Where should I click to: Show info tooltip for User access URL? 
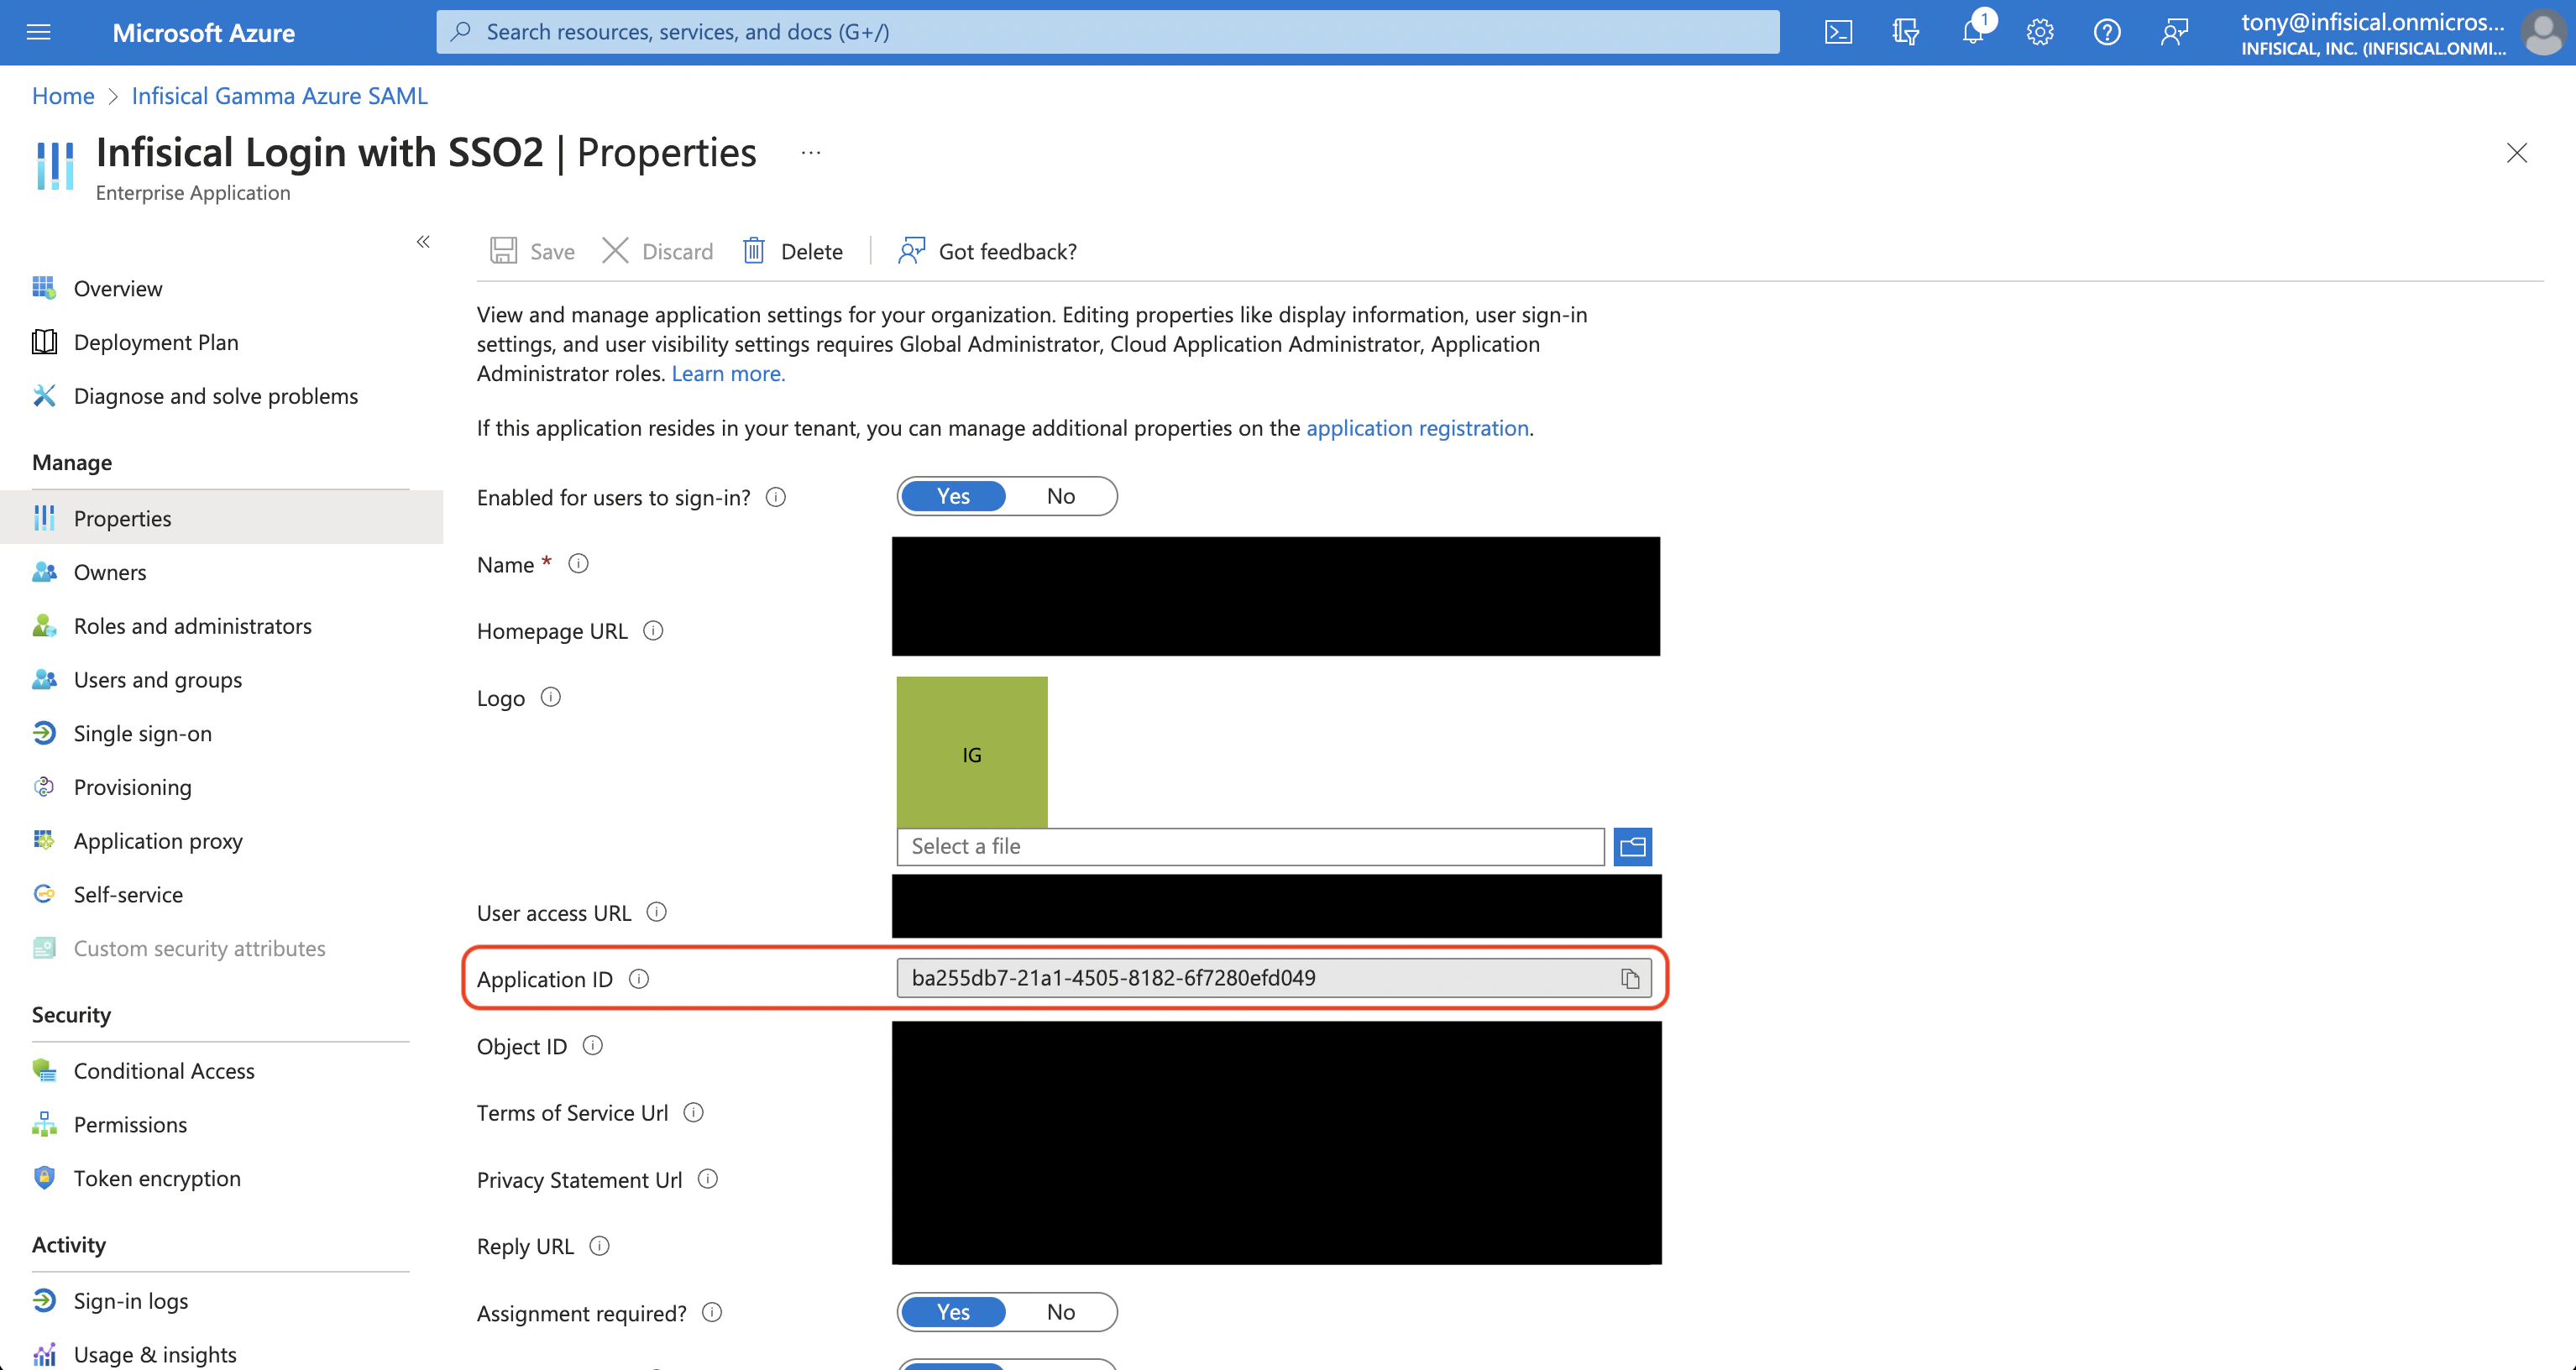(x=657, y=912)
